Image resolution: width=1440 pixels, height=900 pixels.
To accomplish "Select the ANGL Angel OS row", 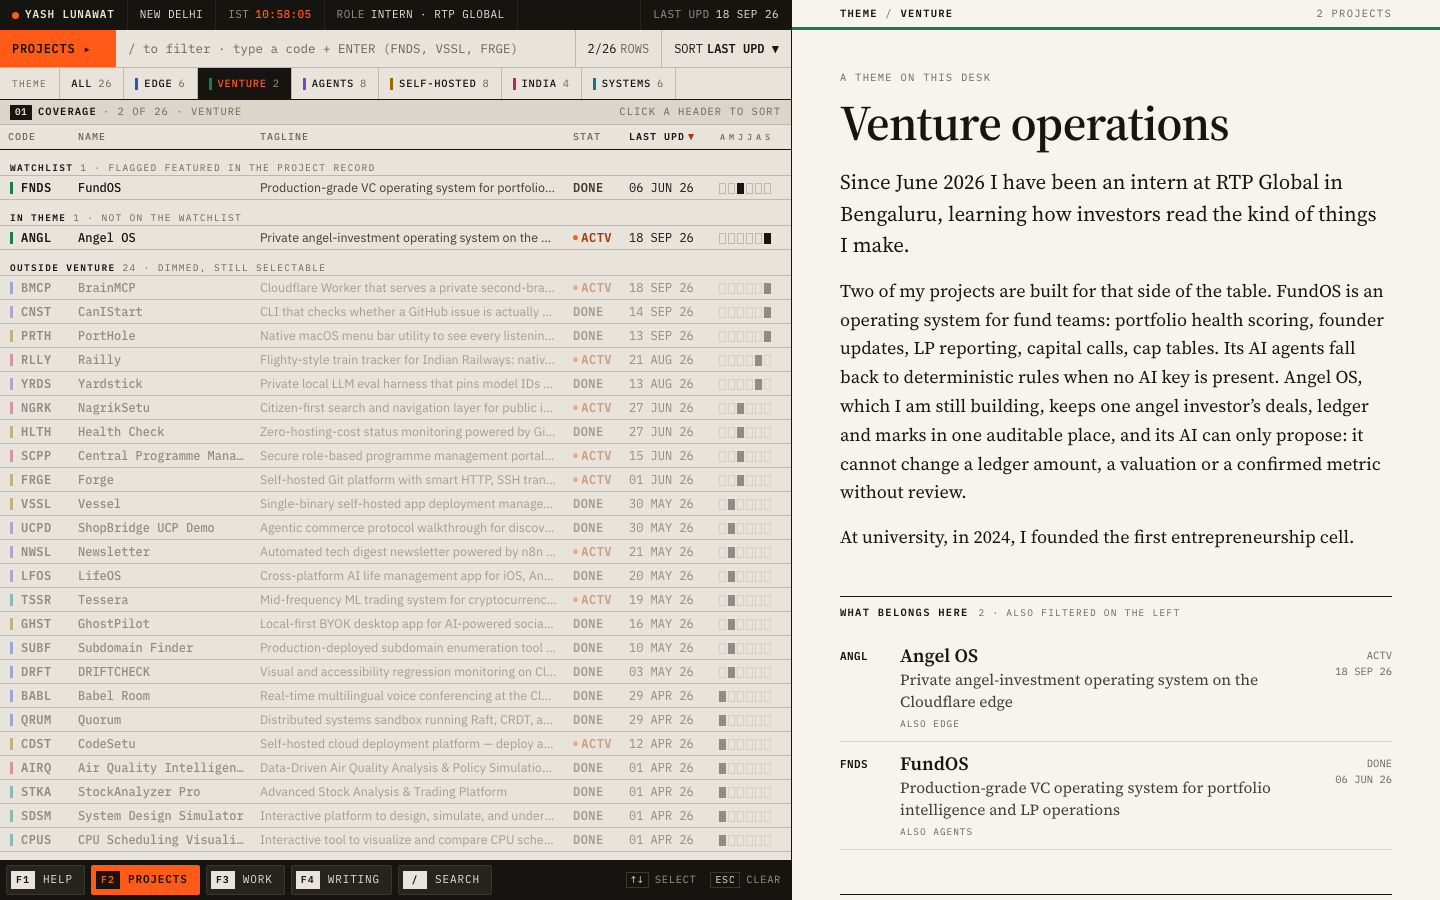I will tap(395, 238).
